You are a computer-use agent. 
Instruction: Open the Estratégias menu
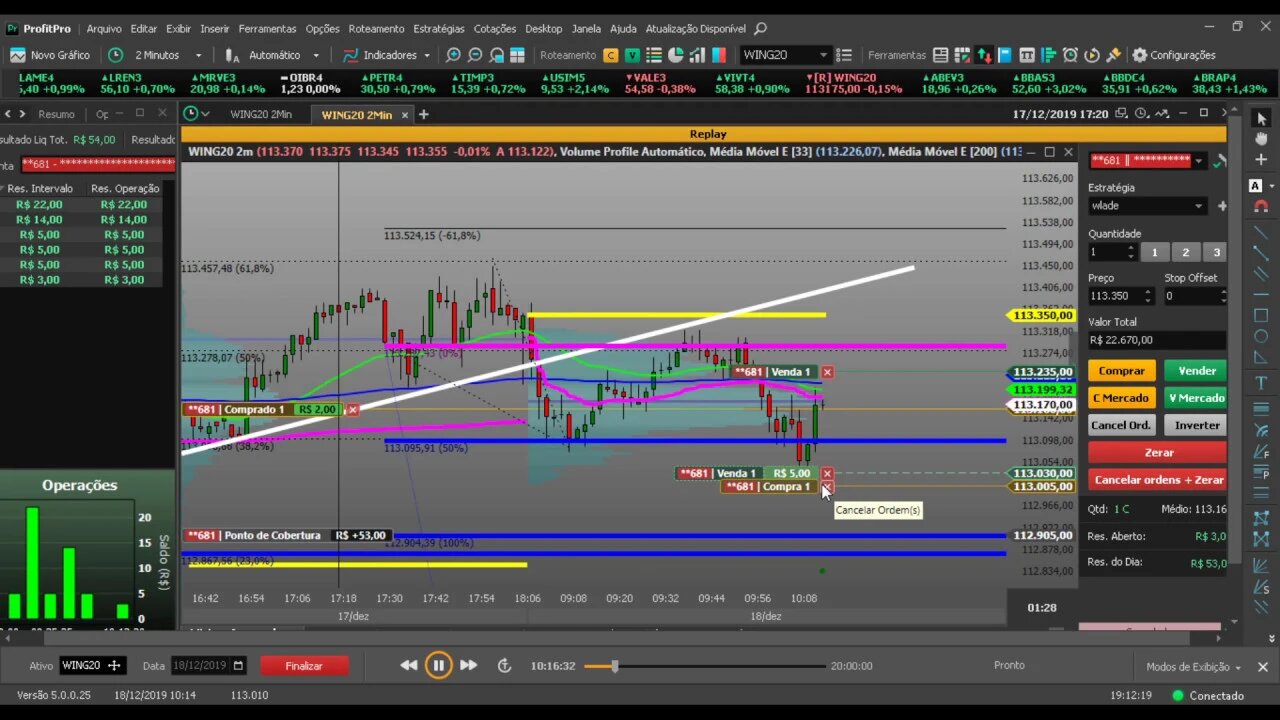[x=439, y=29]
